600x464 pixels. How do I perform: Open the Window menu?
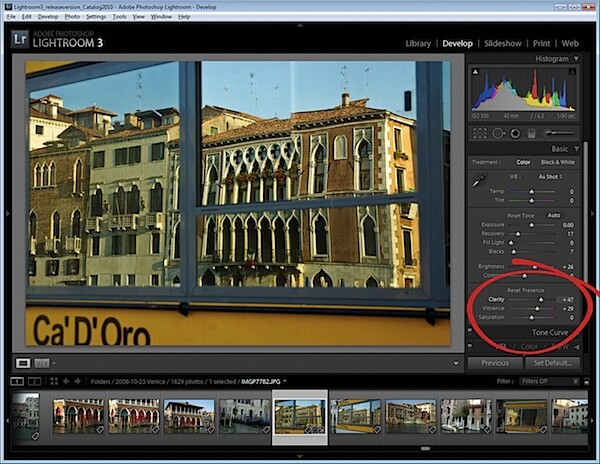pos(161,17)
